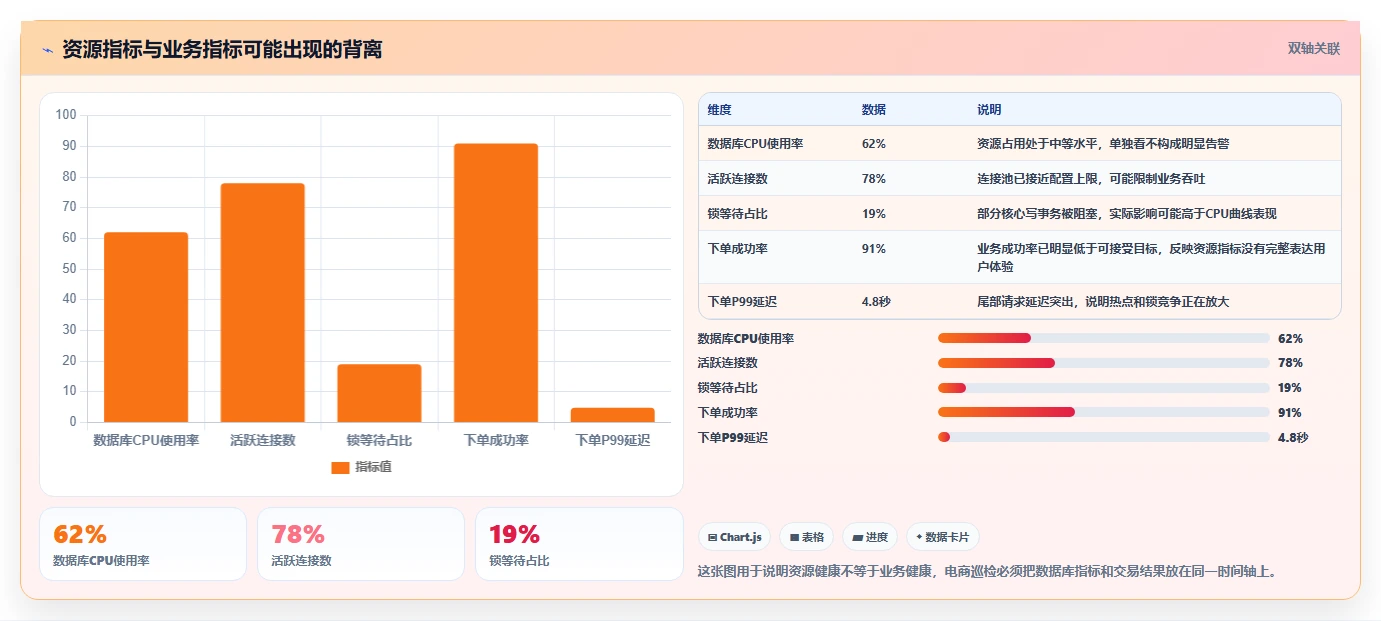Click the 62% value in the table
The image size is (1381, 621).
click(x=873, y=144)
